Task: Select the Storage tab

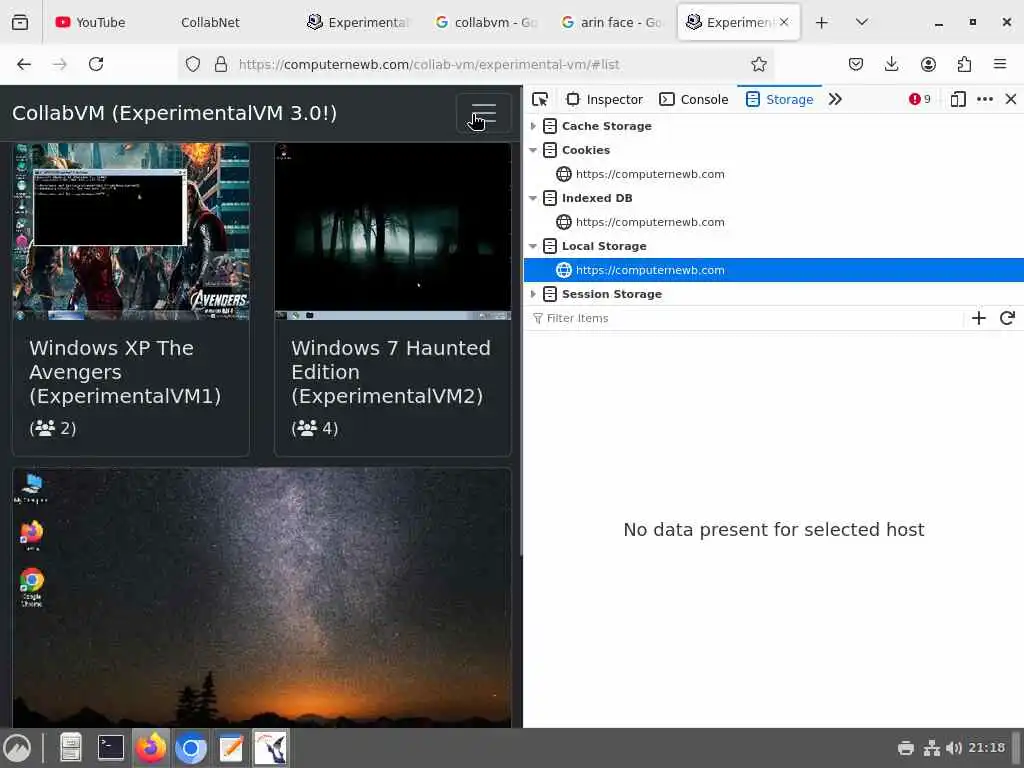Action: pyautogui.click(x=779, y=99)
